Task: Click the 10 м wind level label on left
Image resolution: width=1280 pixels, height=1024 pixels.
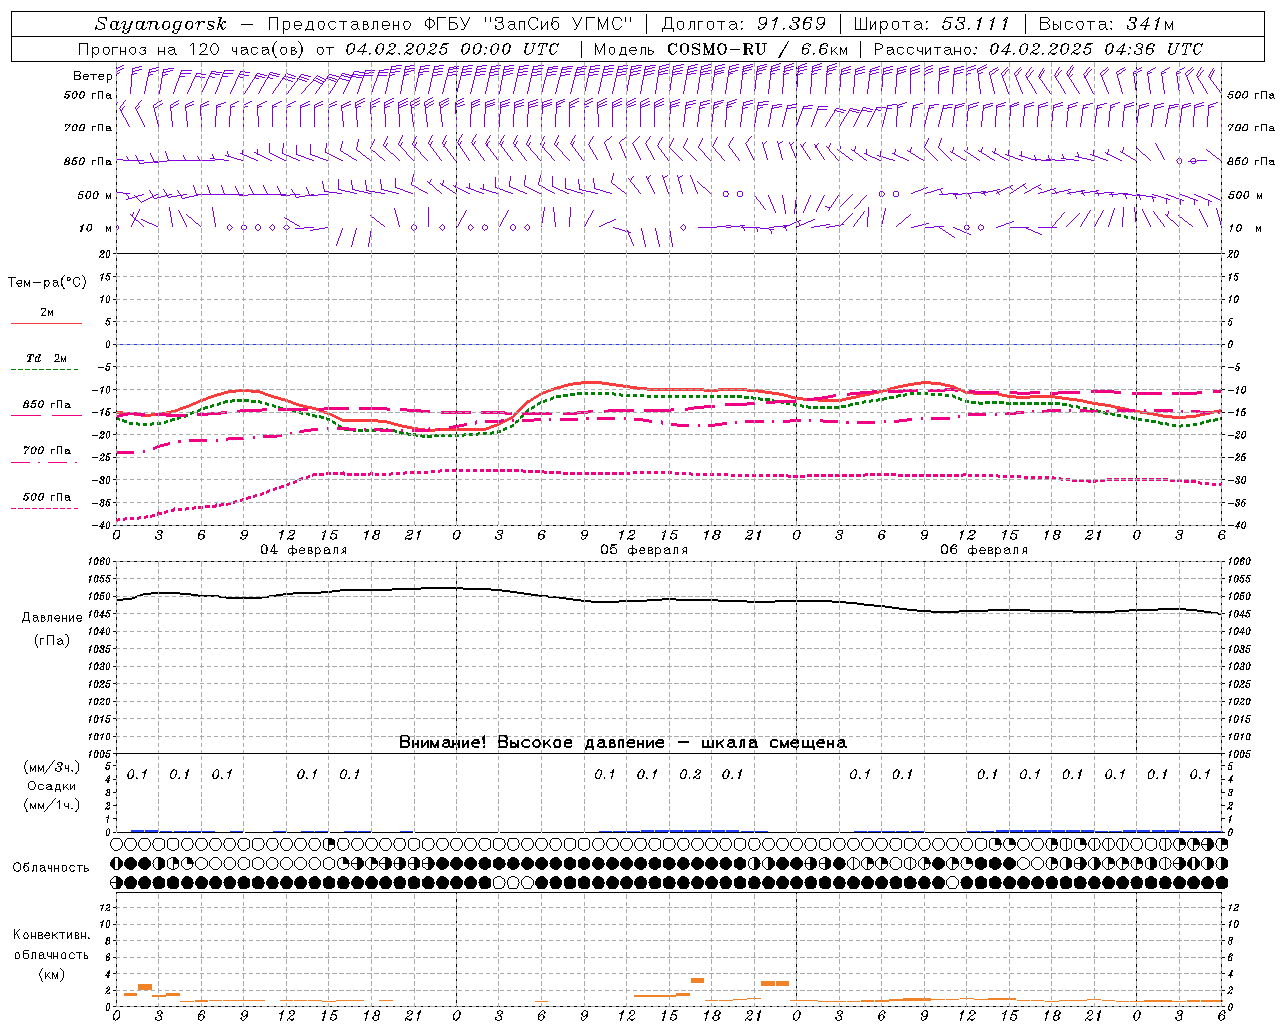Action: [x=95, y=228]
